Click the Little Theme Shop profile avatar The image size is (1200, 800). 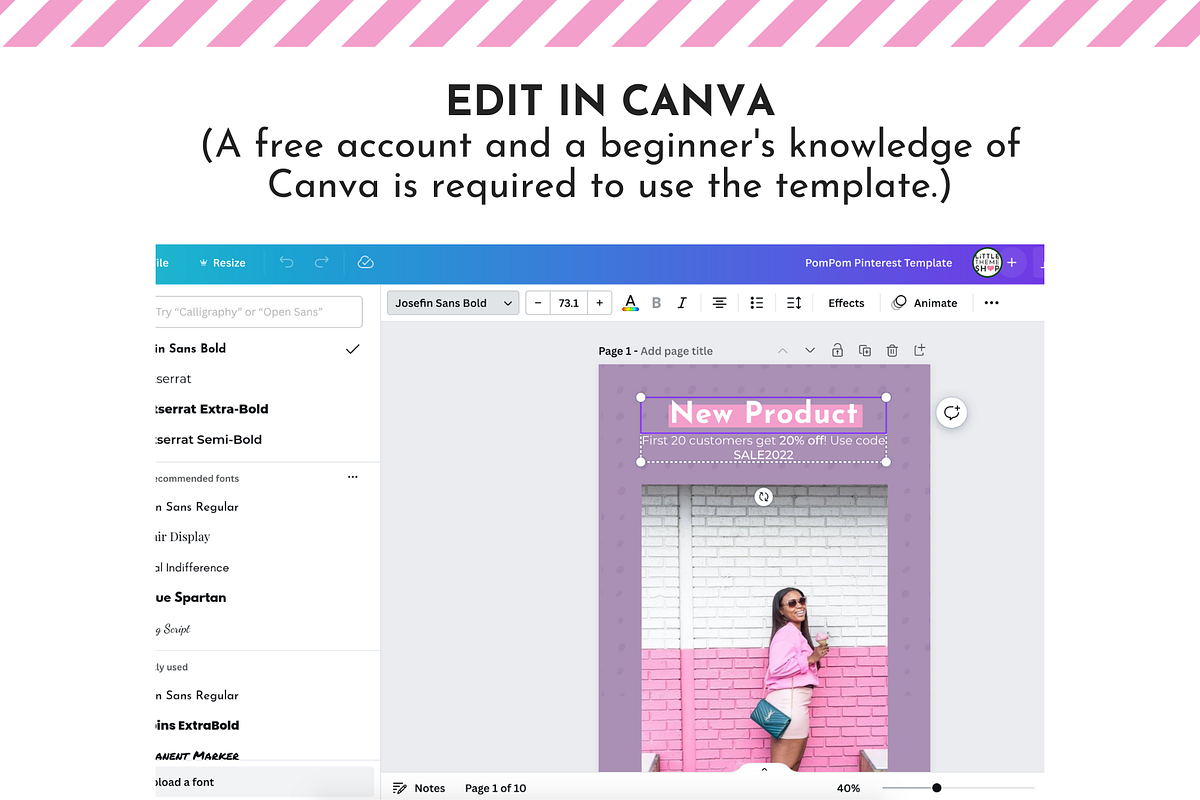pyautogui.click(x=987, y=262)
